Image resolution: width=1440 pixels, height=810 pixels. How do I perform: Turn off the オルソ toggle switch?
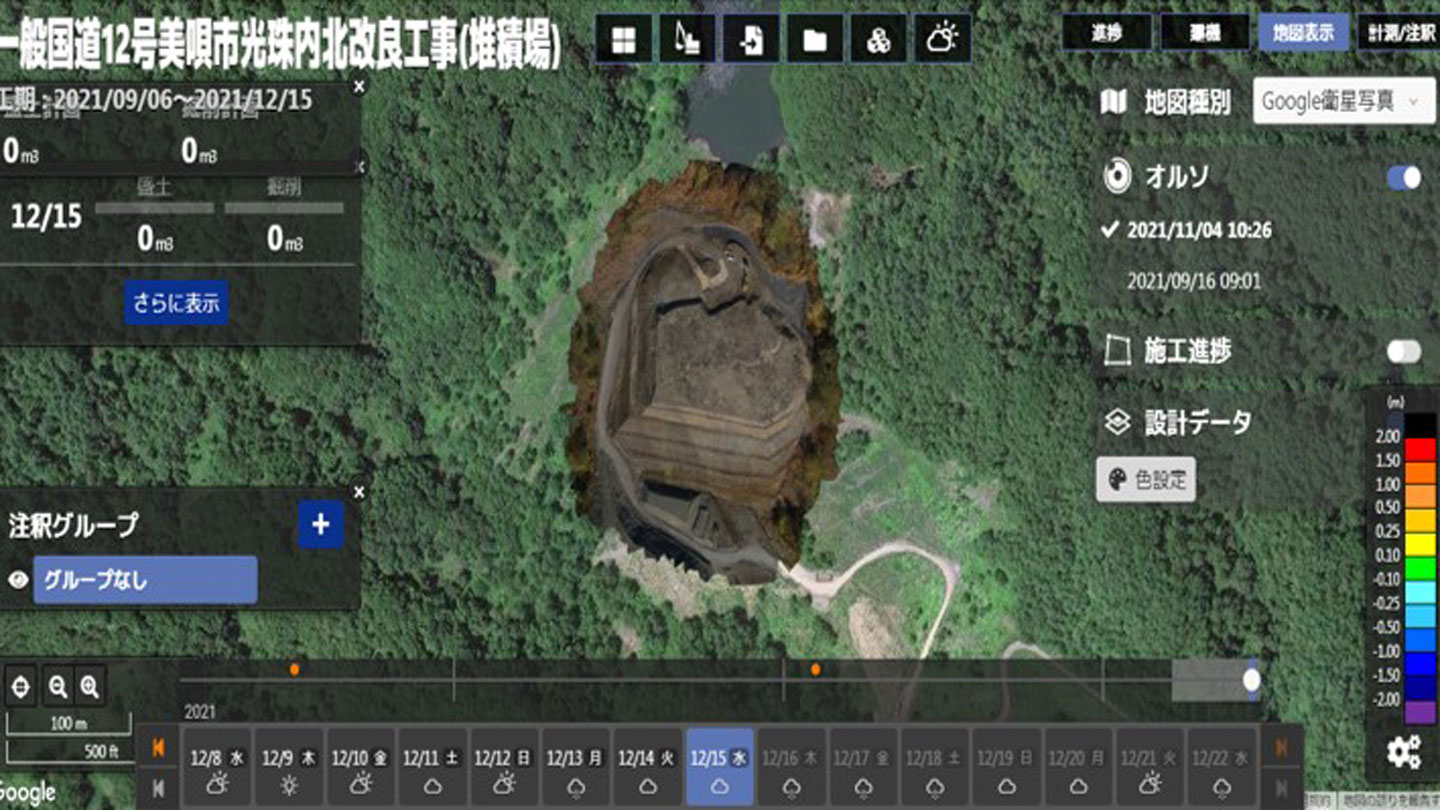coord(1403,178)
